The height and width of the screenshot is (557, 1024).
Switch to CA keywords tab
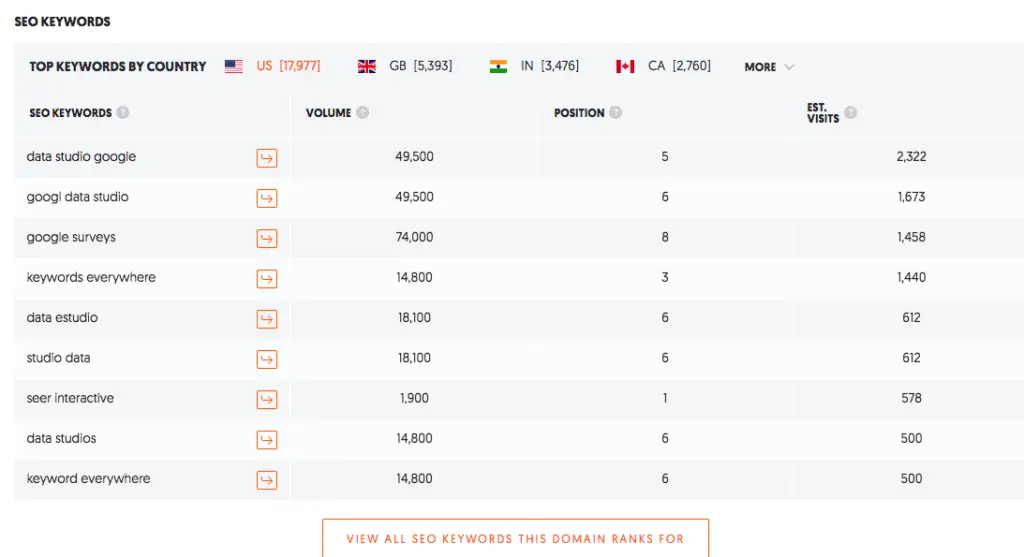(x=664, y=66)
